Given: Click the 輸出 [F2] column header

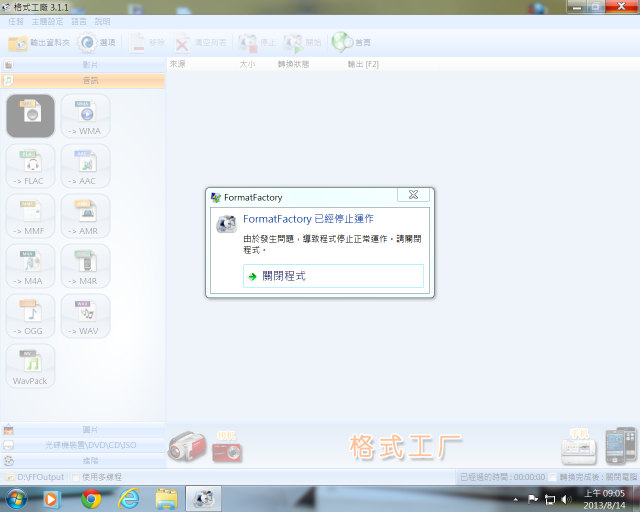Looking at the screenshot, I should 392,64.
